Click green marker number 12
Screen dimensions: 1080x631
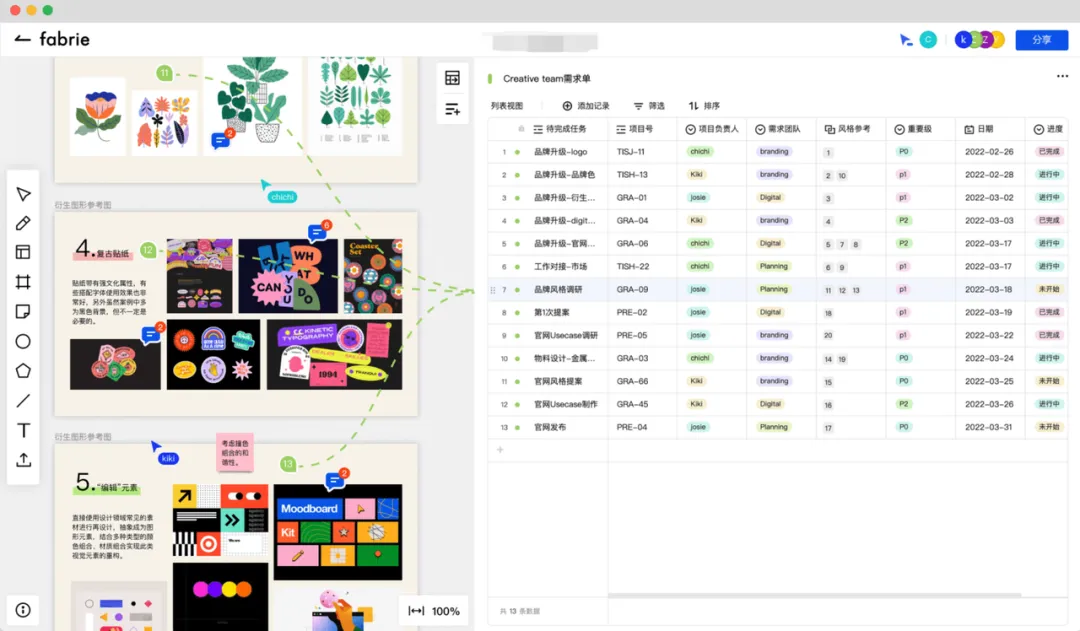(148, 250)
